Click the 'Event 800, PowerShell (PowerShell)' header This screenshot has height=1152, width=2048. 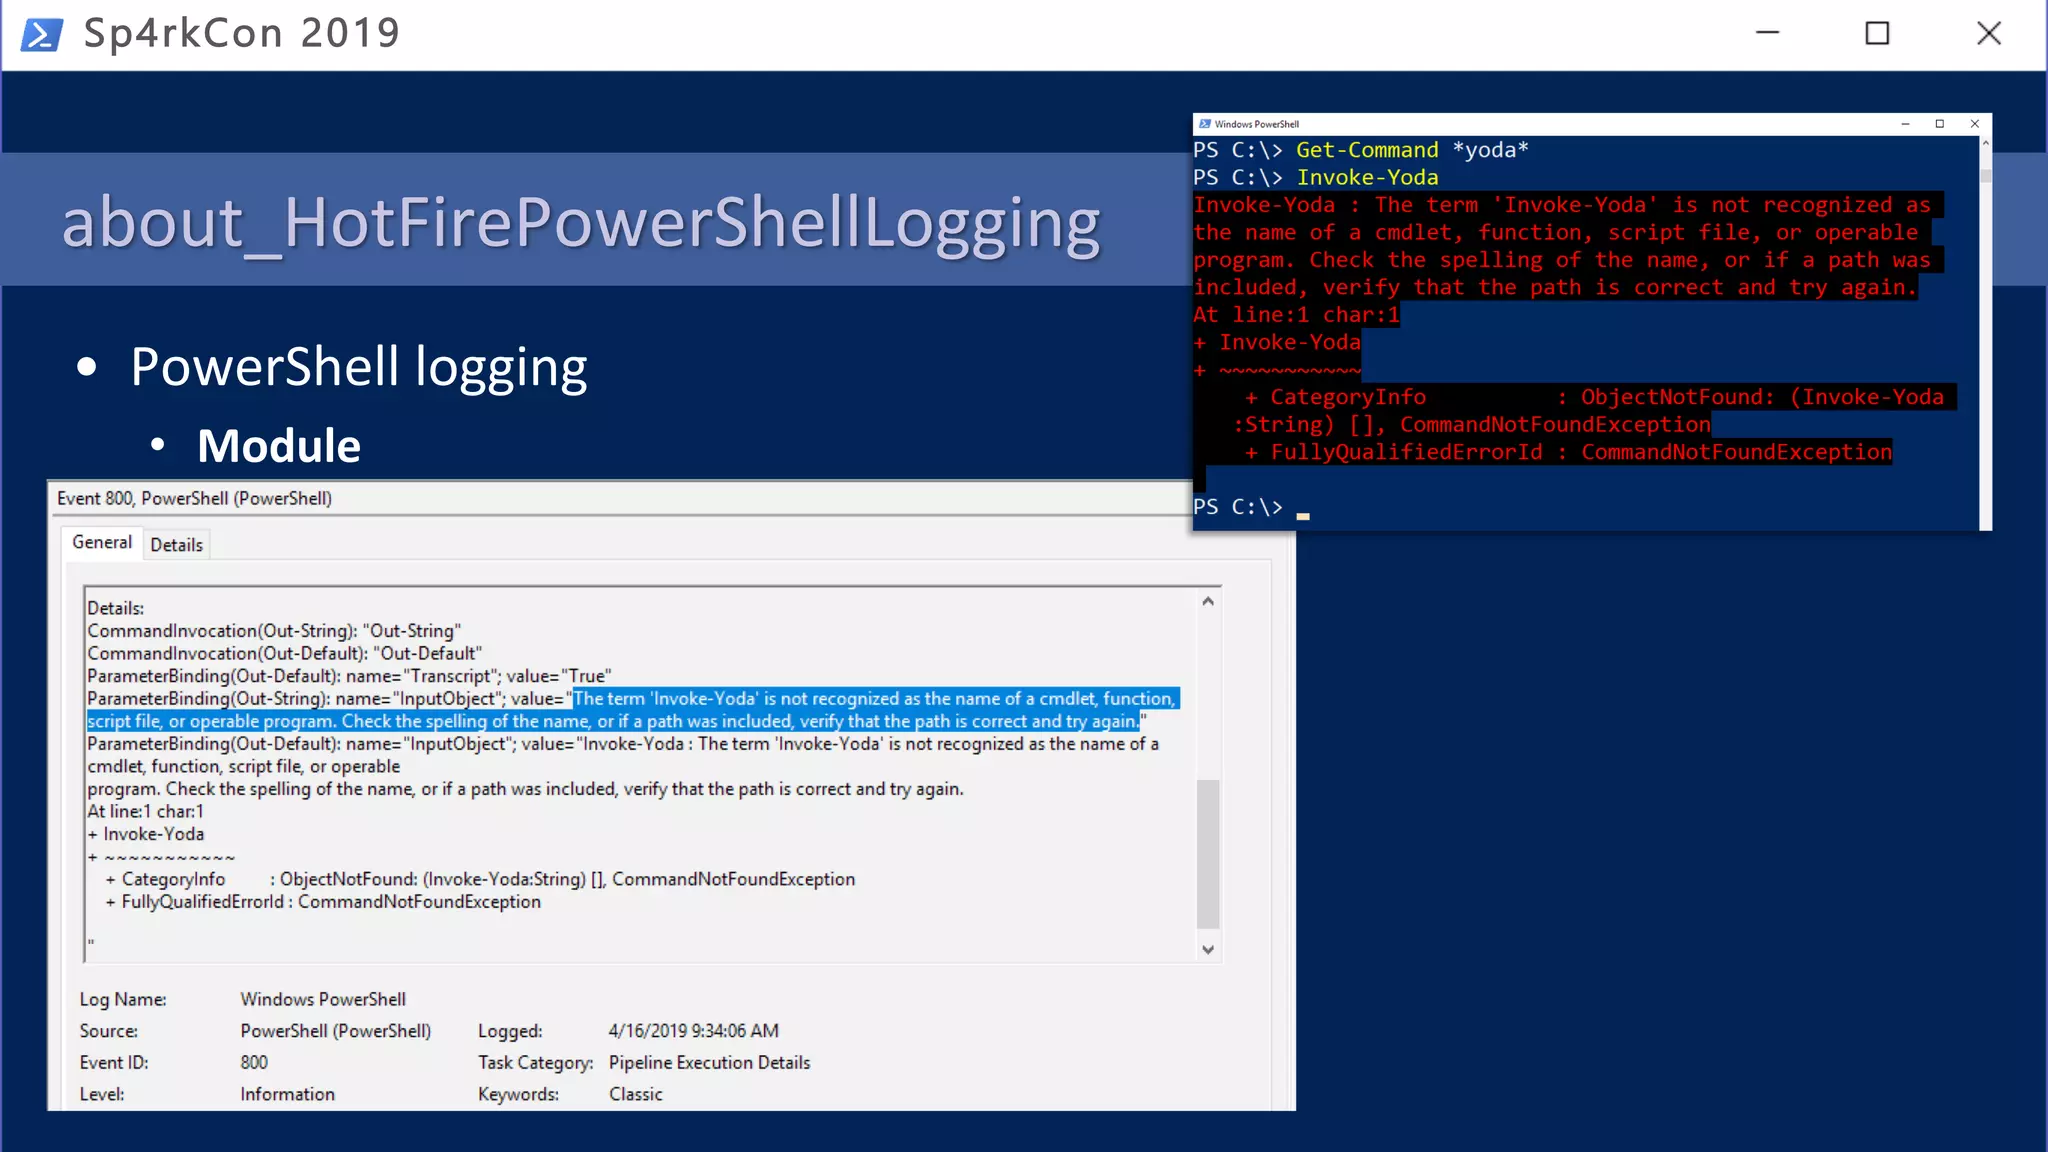[x=194, y=498]
